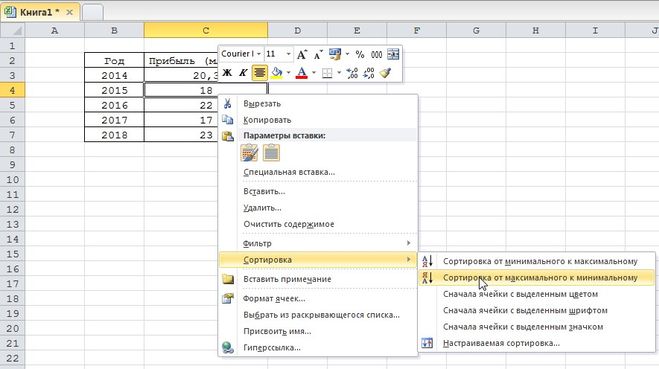
Task: Click cell containing year 2014
Action: tap(114, 75)
